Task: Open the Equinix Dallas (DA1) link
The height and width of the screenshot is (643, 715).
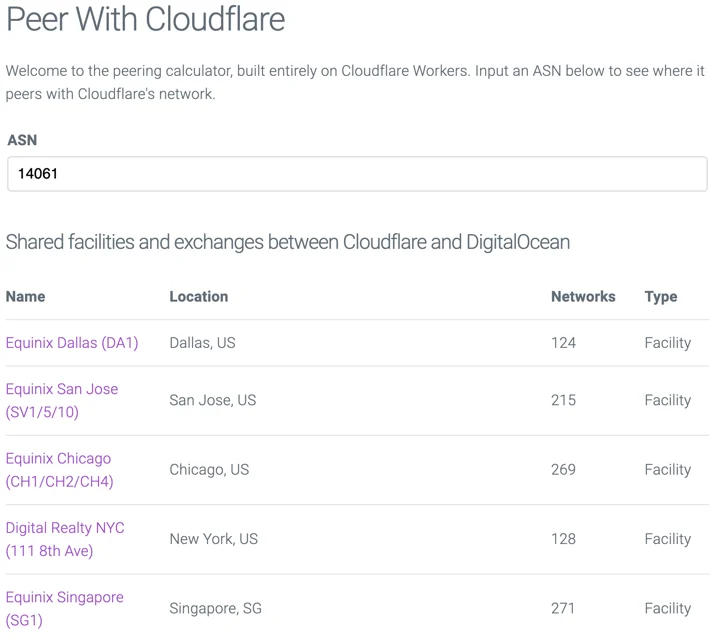Action: 72,342
